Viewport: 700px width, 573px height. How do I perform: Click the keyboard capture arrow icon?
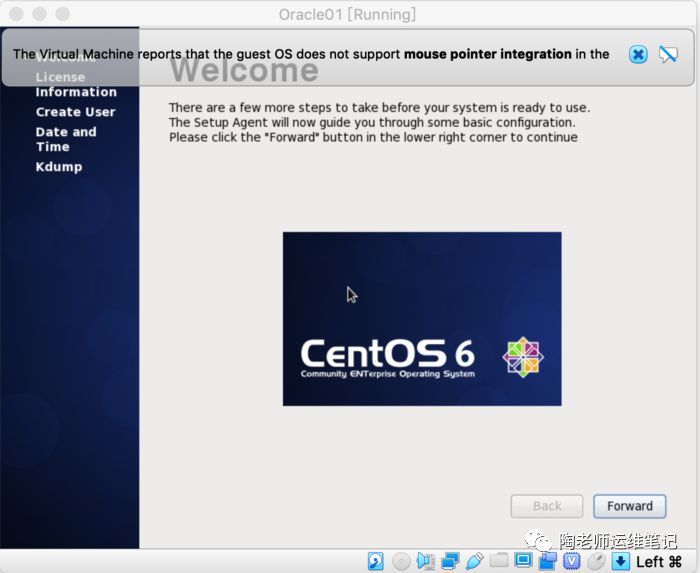point(620,561)
